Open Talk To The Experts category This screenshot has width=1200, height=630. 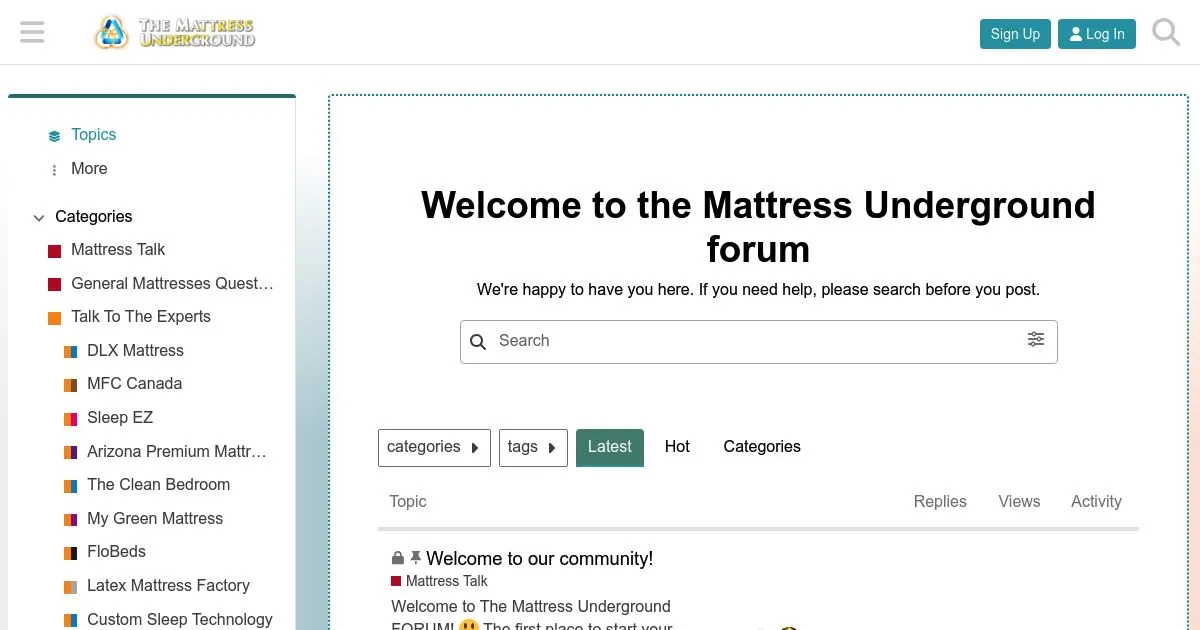click(141, 317)
